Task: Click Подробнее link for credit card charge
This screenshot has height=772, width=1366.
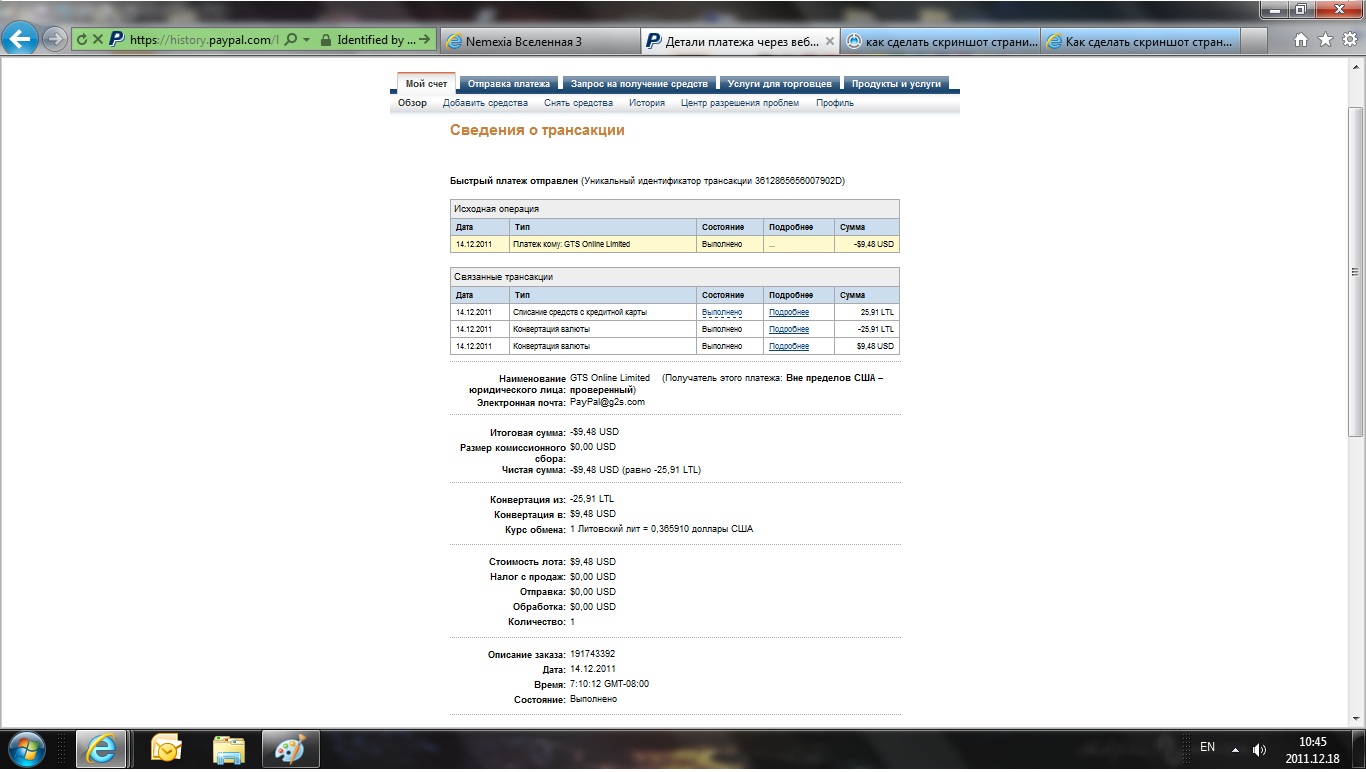Action: [788, 312]
